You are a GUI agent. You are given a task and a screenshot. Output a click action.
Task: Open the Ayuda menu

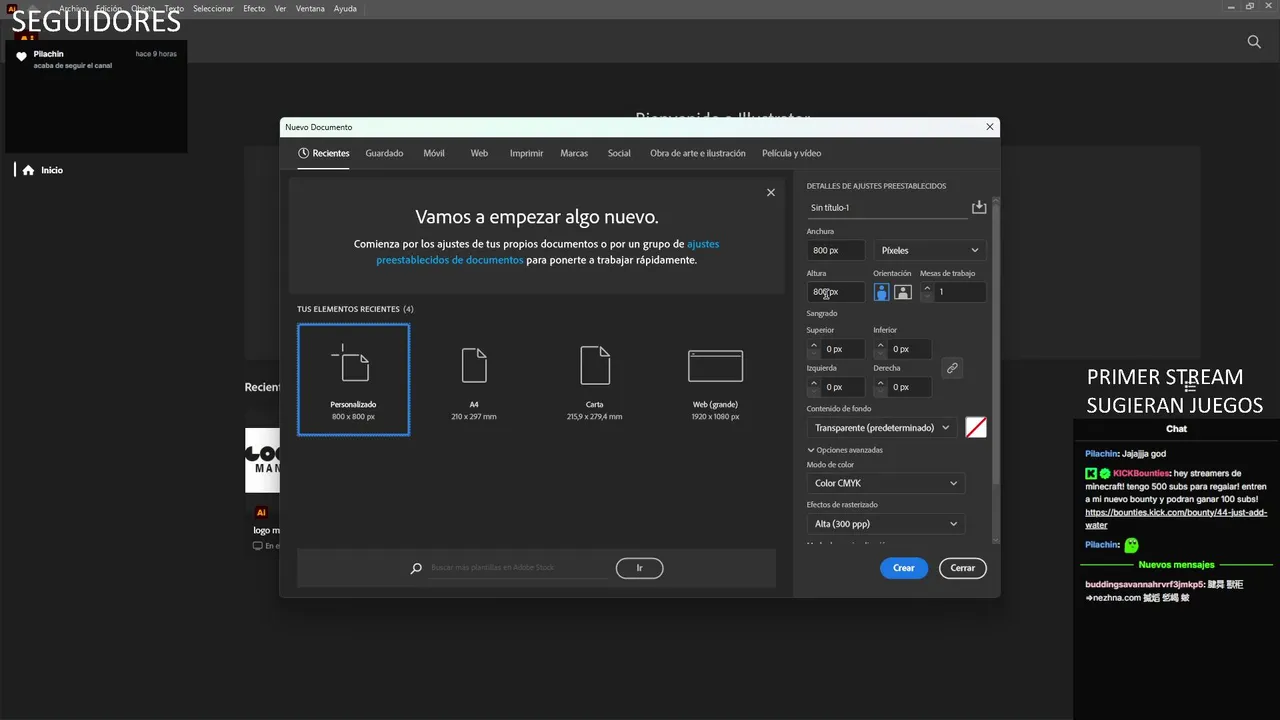coord(345,8)
